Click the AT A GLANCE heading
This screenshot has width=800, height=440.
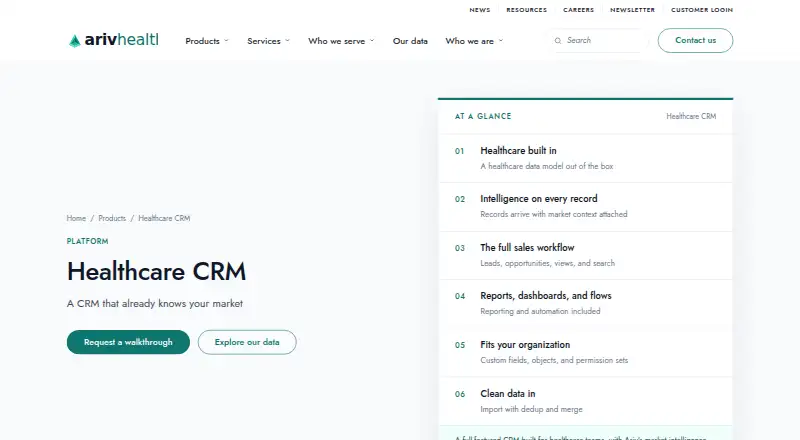(483, 116)
